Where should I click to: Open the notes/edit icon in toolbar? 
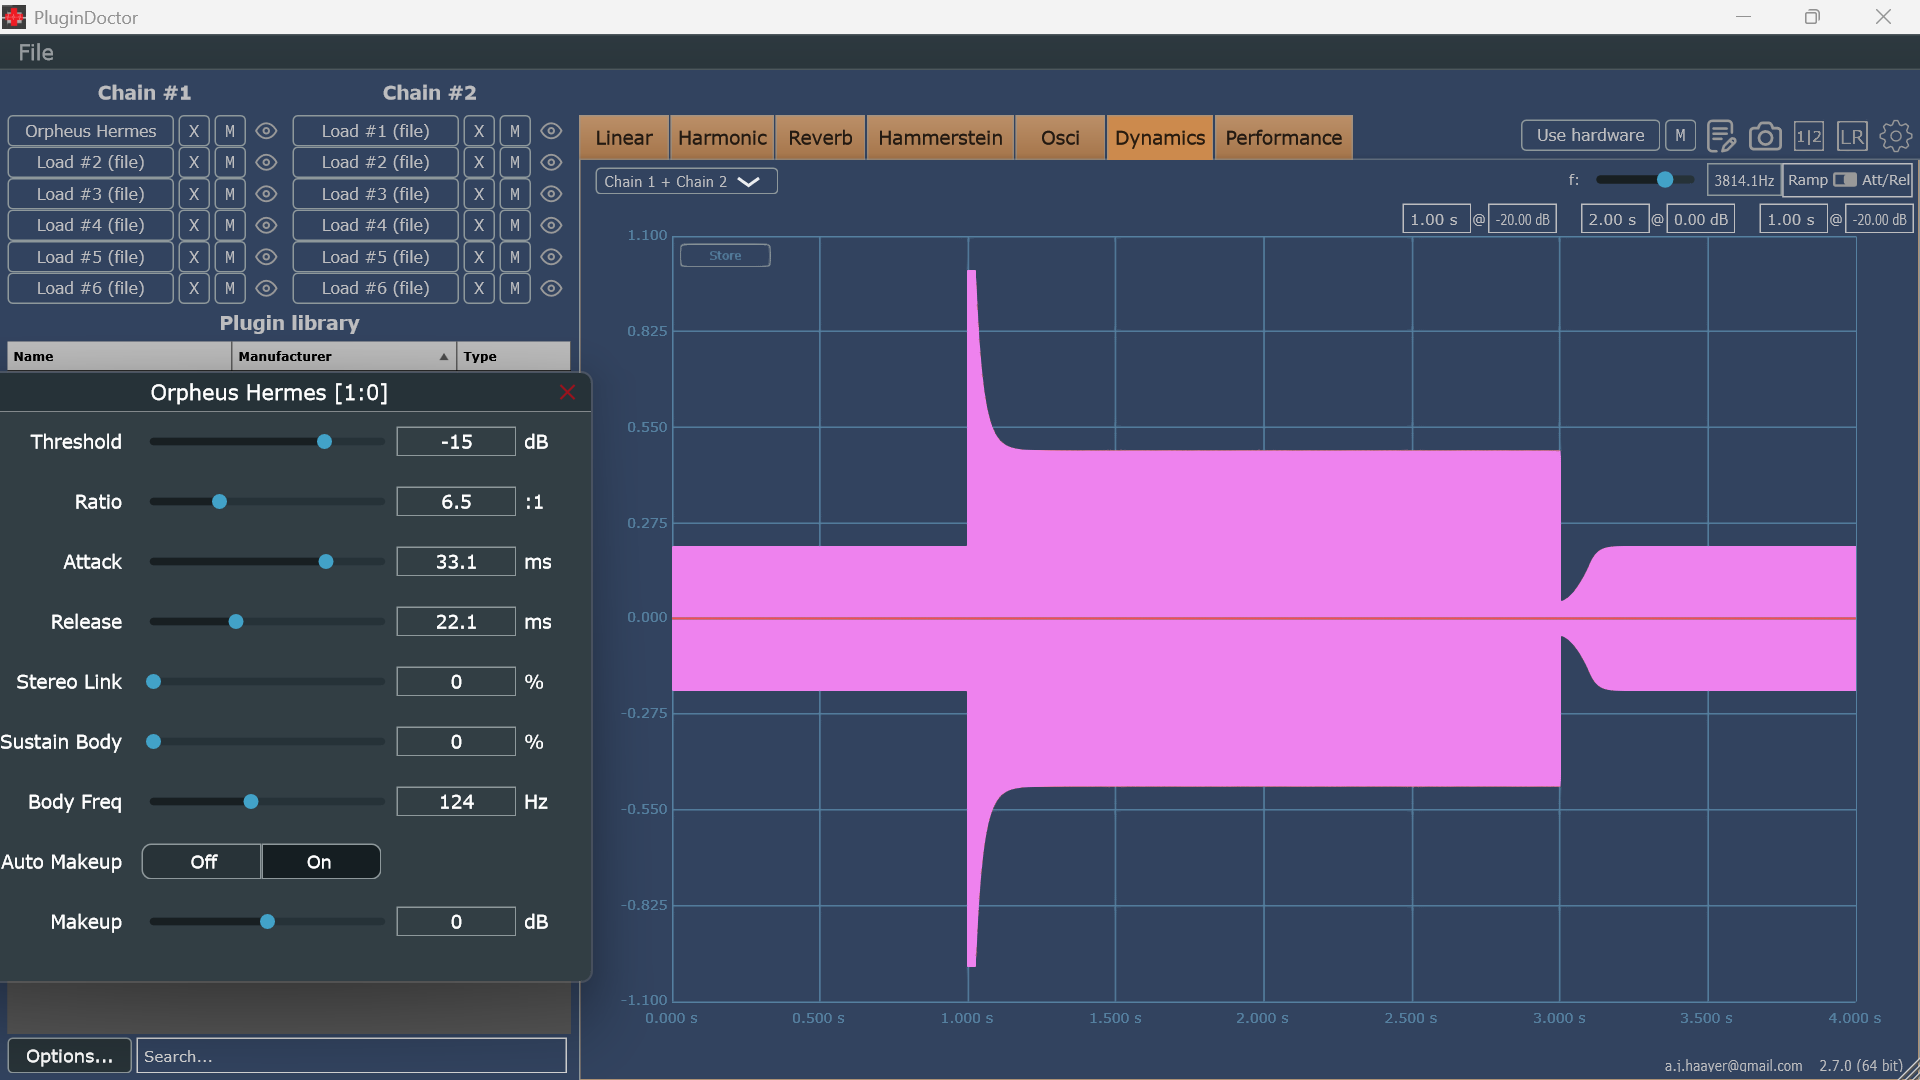pos(1721,136)
